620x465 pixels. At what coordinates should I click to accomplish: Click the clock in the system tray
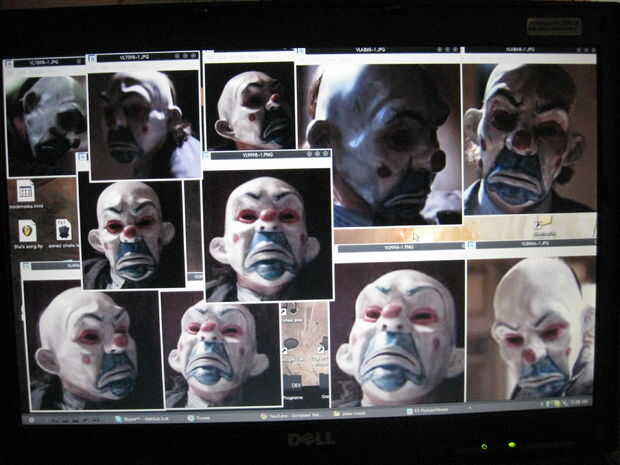pyautogui.click(x=579, y=403)
